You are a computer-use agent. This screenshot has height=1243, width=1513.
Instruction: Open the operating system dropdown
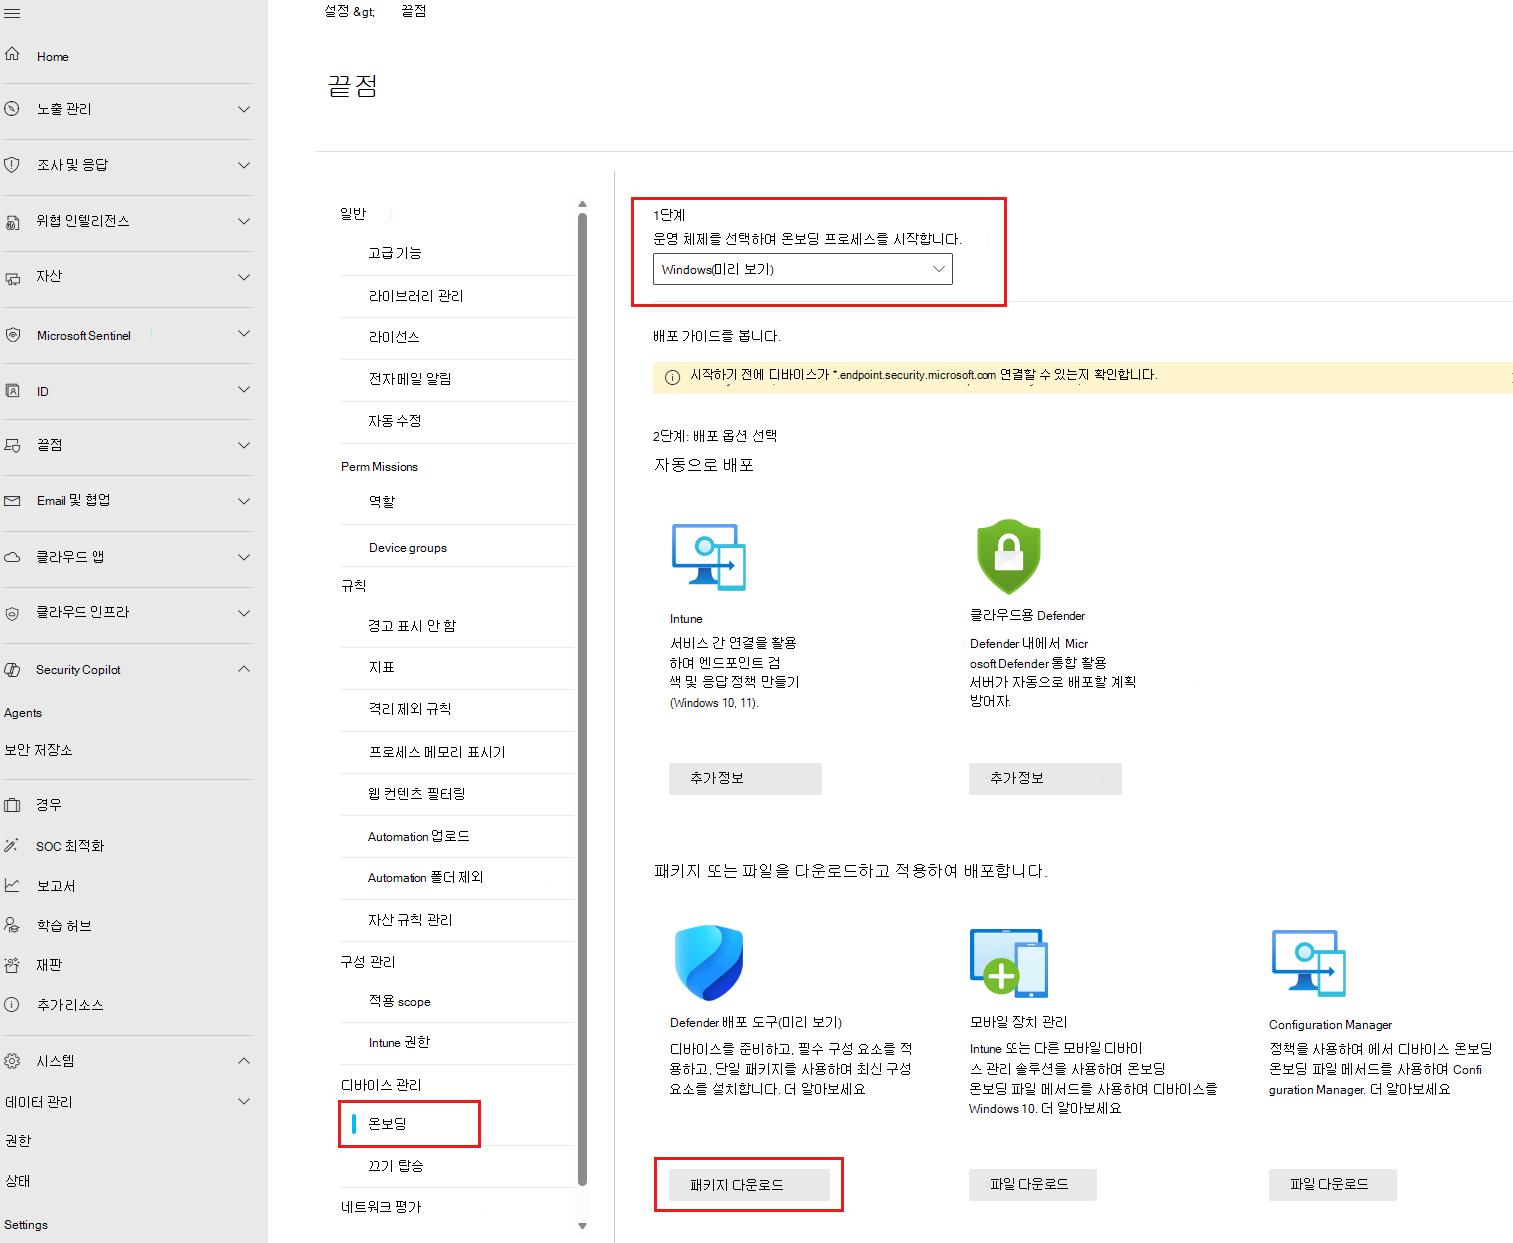point(802,269)
